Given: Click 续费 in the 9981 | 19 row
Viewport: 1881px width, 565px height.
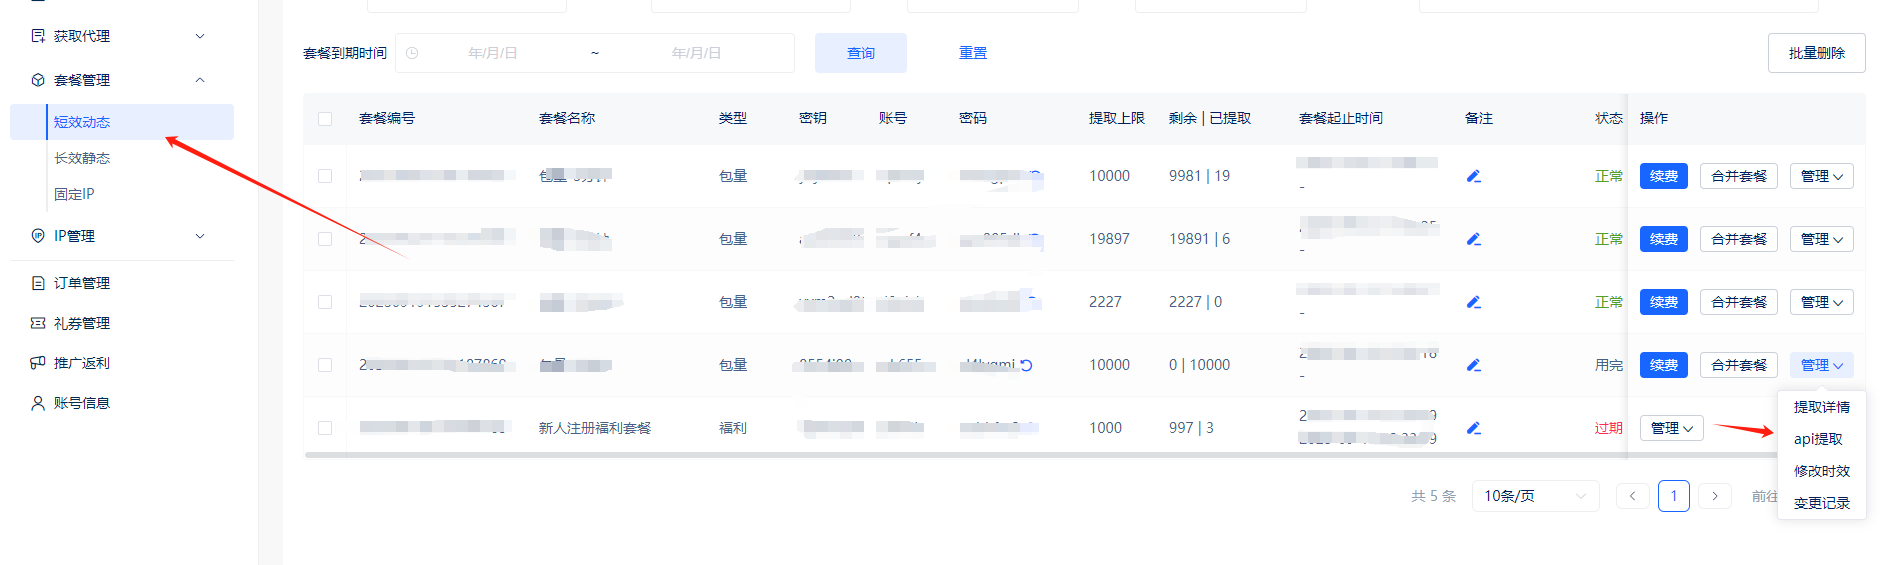Looking at the screenshot, I should [x=1664, y=176].
